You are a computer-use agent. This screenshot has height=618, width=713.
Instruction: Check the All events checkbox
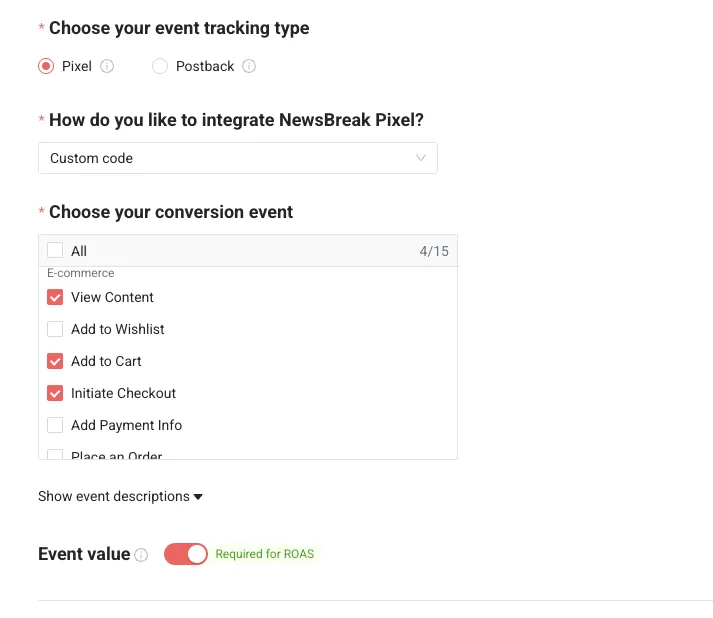pyautogui.click(x=55, y=251)
